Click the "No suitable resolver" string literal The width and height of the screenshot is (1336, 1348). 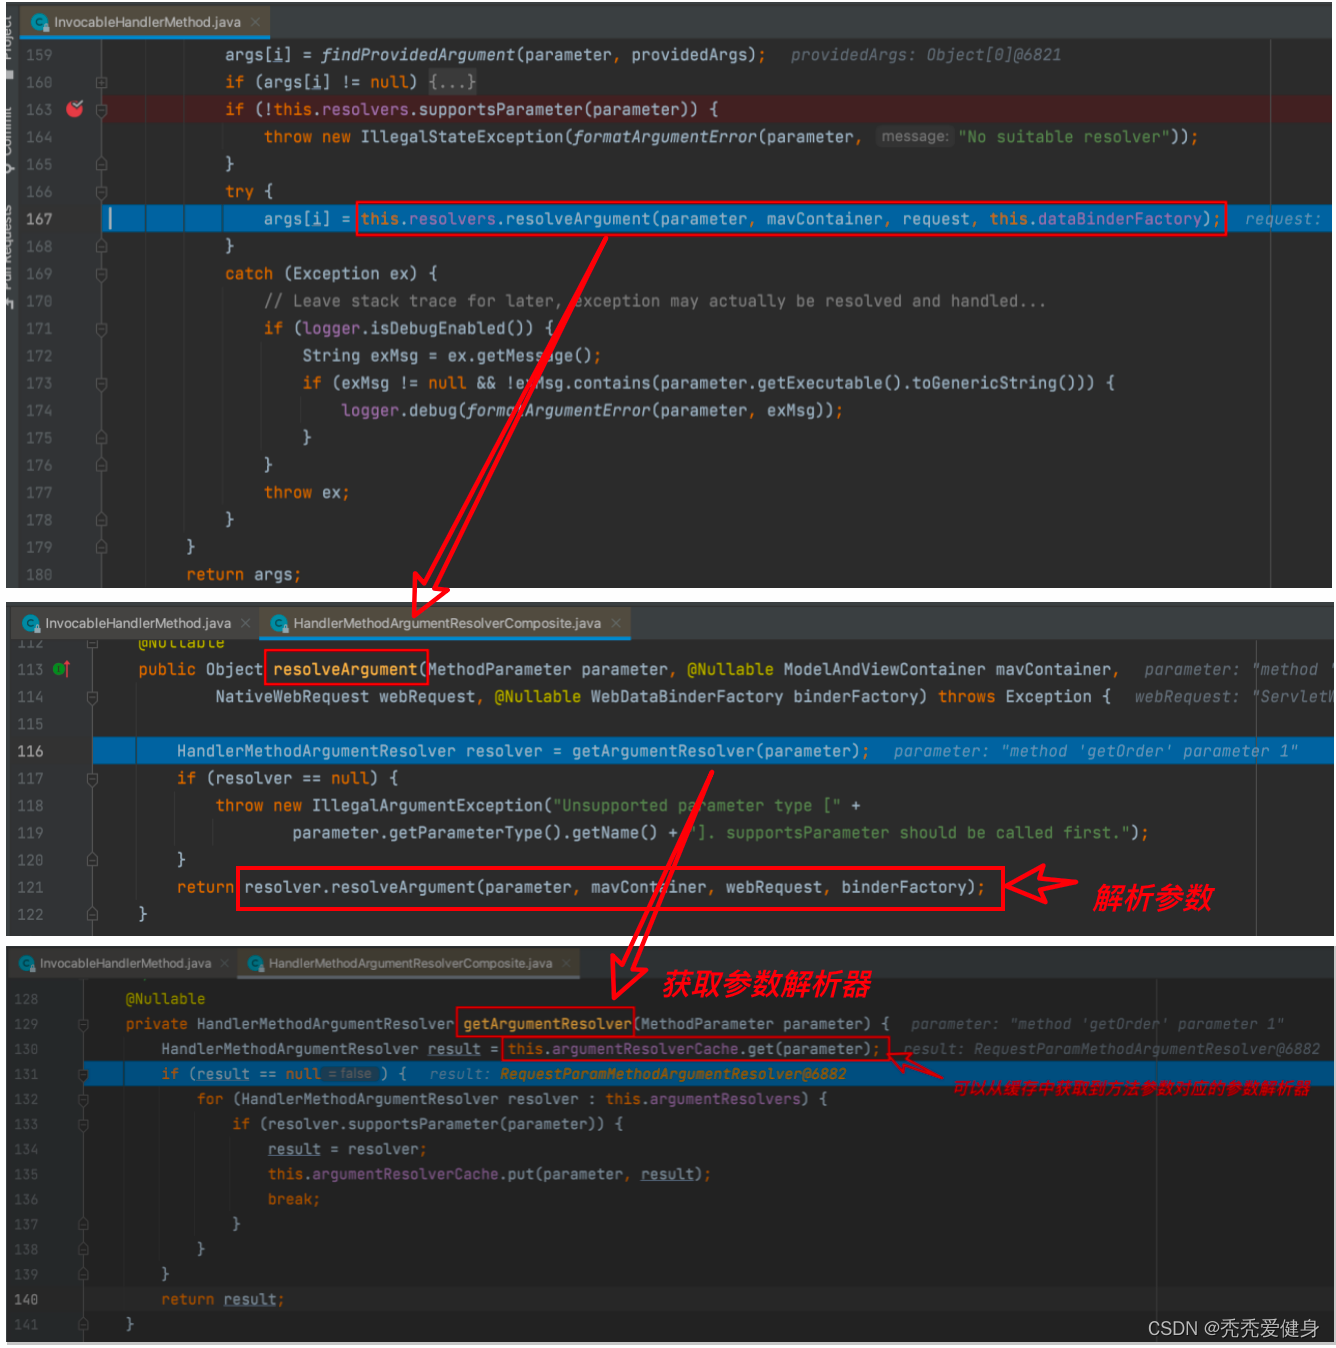click(1064, 136)
